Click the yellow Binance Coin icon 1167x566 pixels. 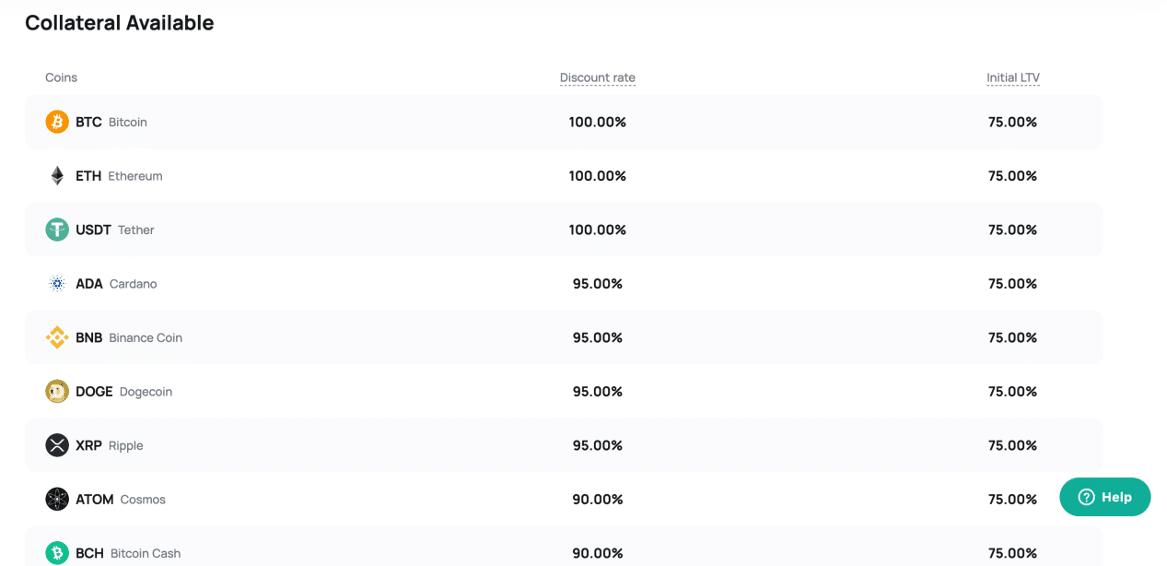(x=57, y=337)
